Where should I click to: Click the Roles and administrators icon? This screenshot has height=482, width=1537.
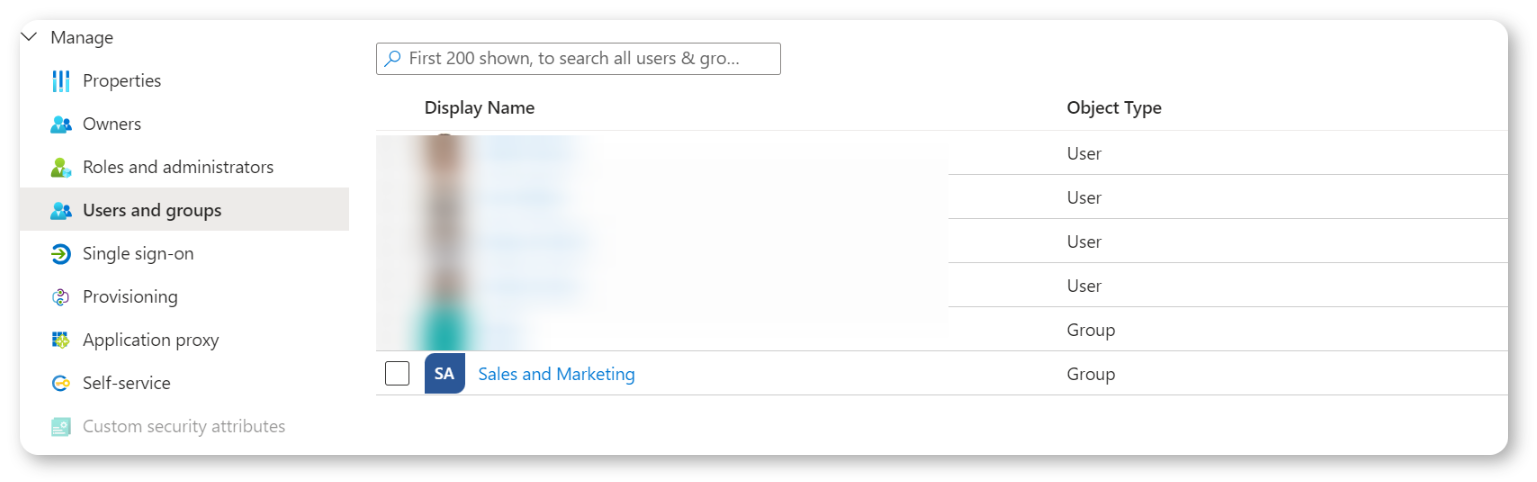61,168
